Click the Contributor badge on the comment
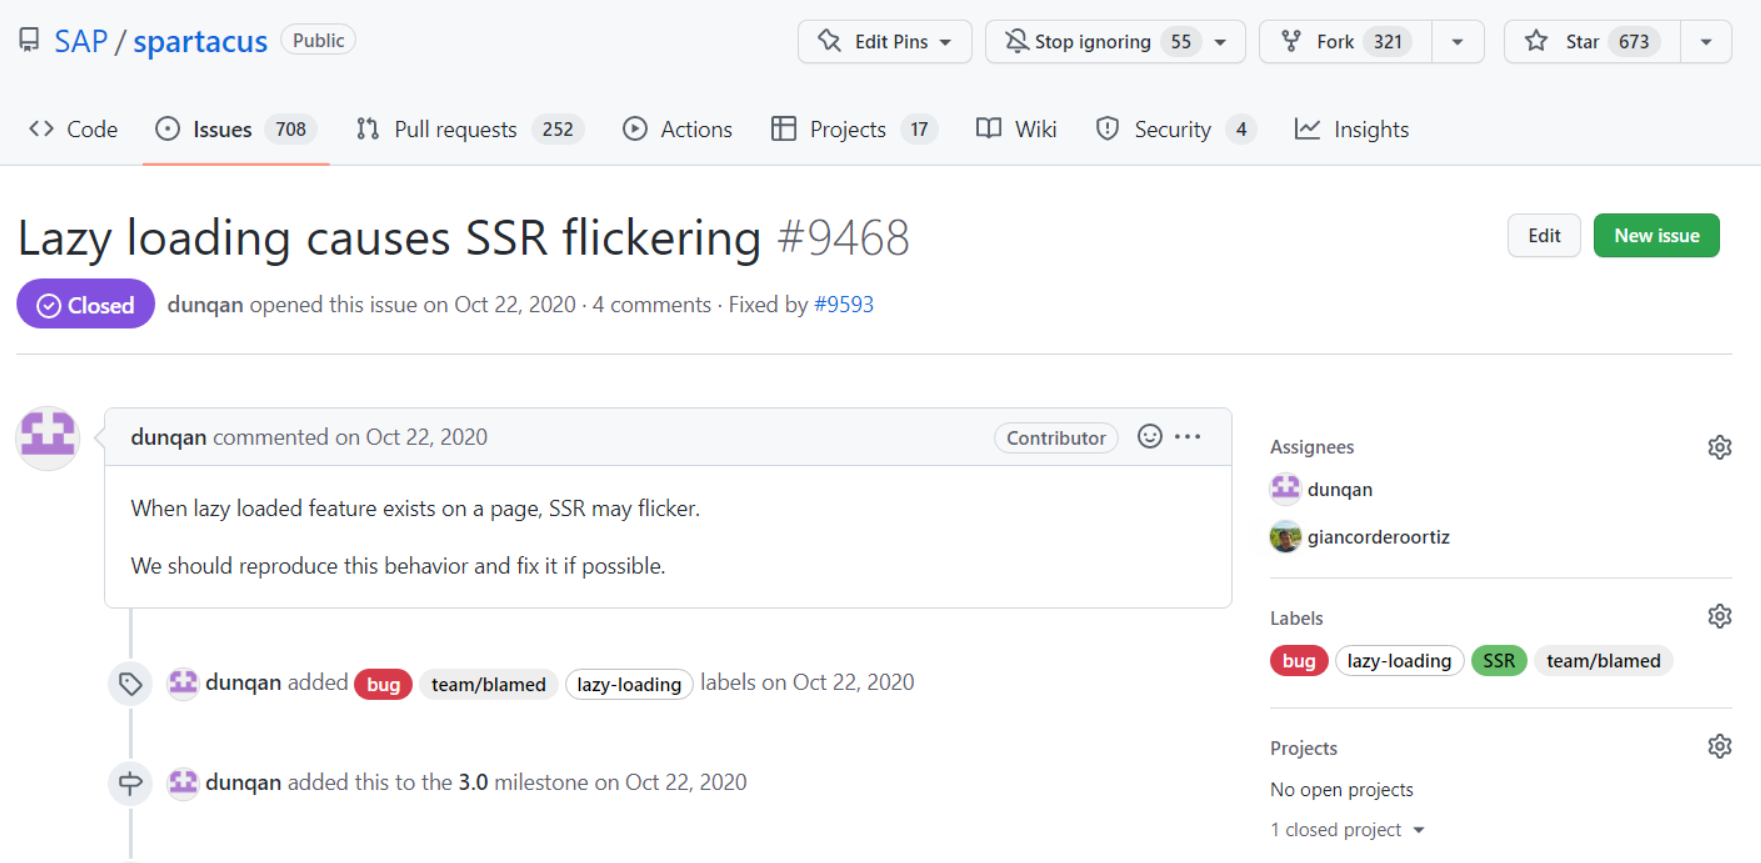The width and height of the screenshot is (1761, 863). [x=1056, y=438]
